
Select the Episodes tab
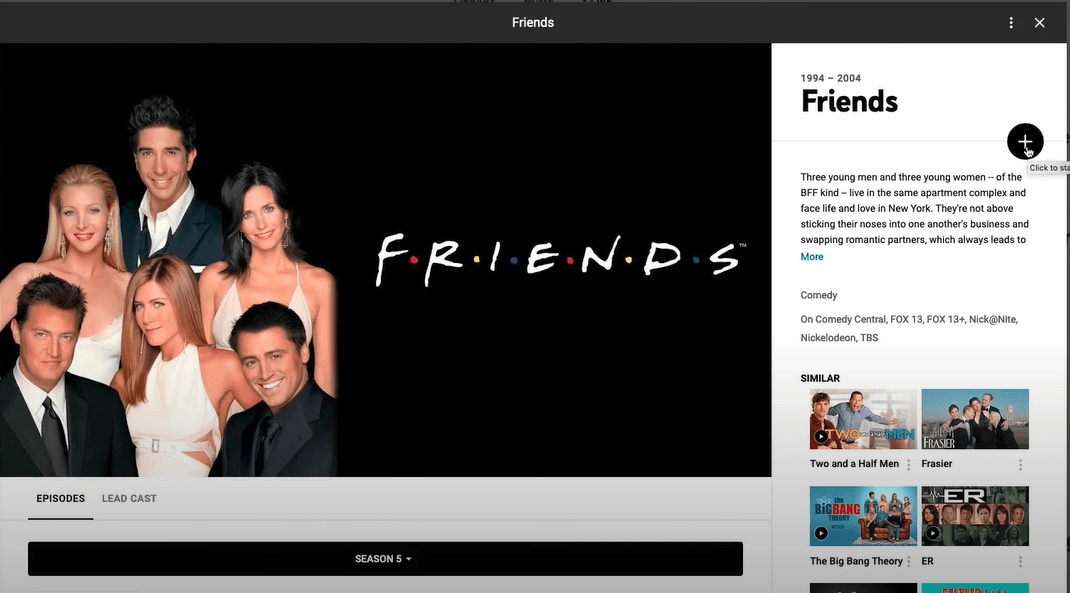61,499
